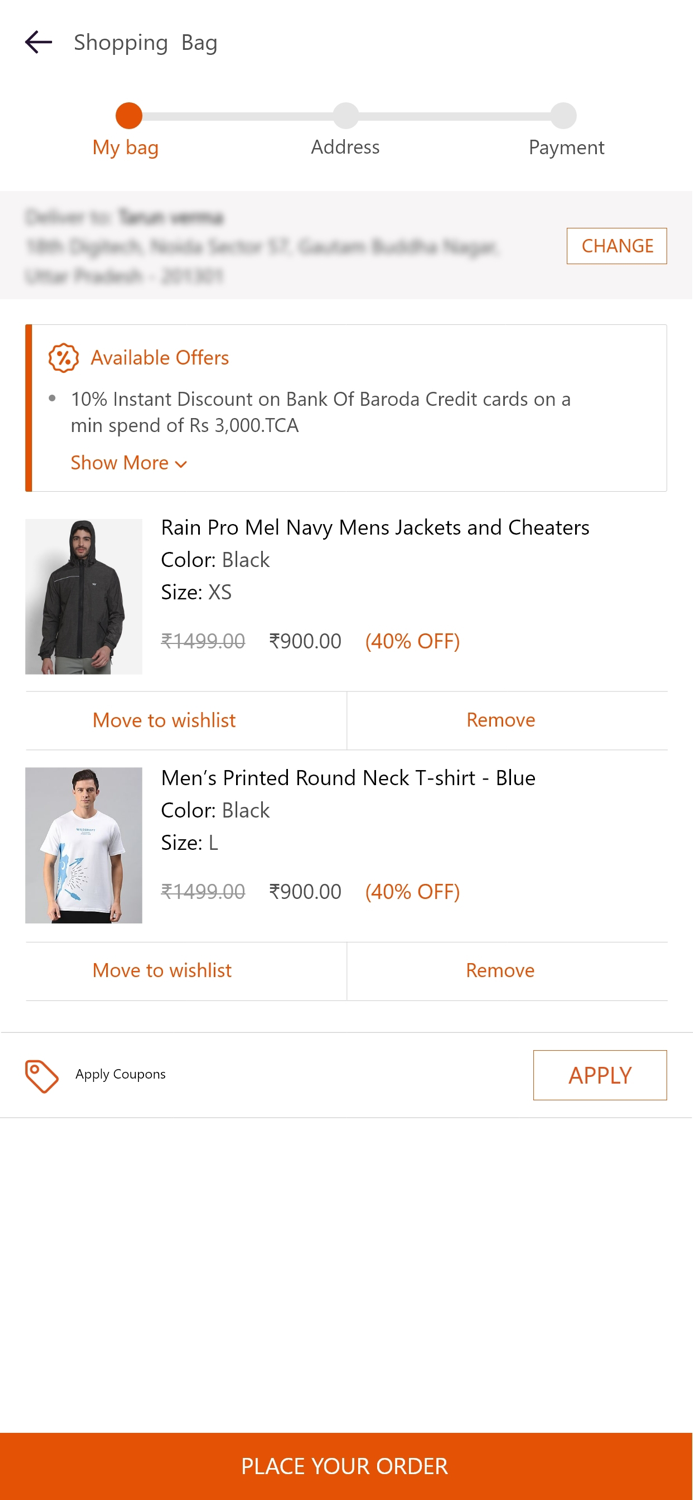This screenshot has width=693, height=1500.
Task: Remove the Blue T-shirt from the bag
Action: click(500, 970)
